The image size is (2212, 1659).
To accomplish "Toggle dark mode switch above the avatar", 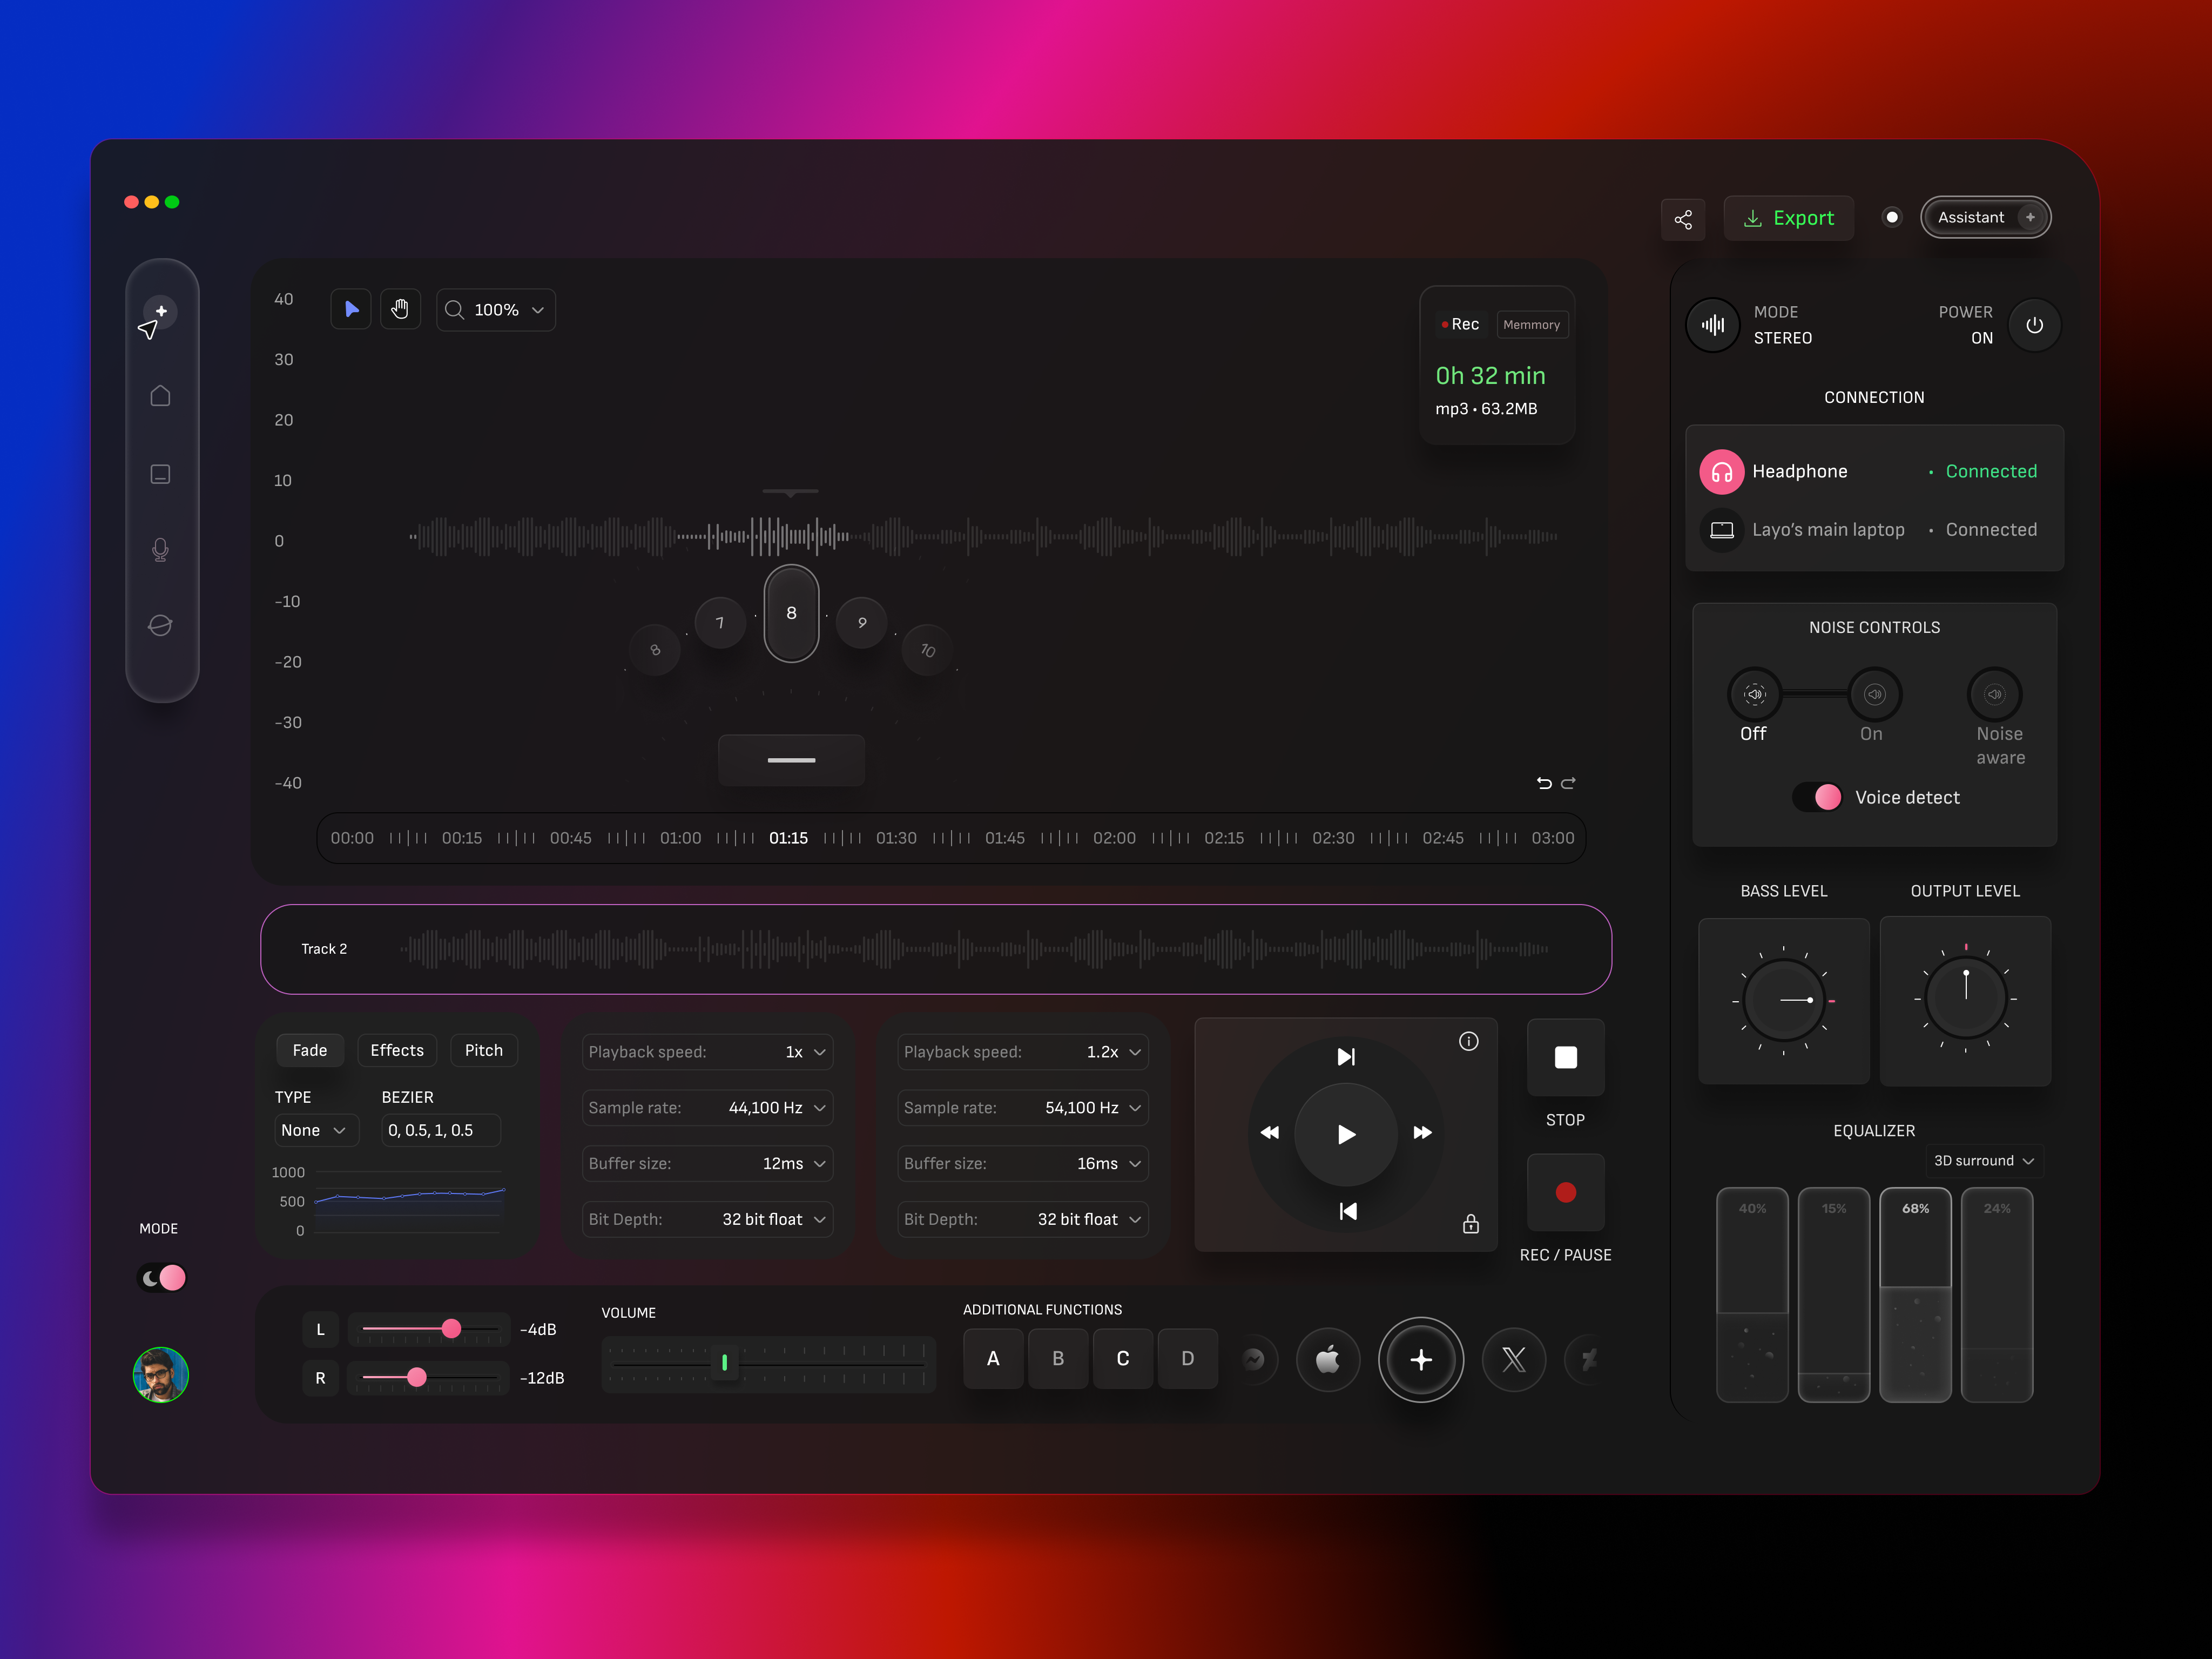I will click(x=161, y=1277).
